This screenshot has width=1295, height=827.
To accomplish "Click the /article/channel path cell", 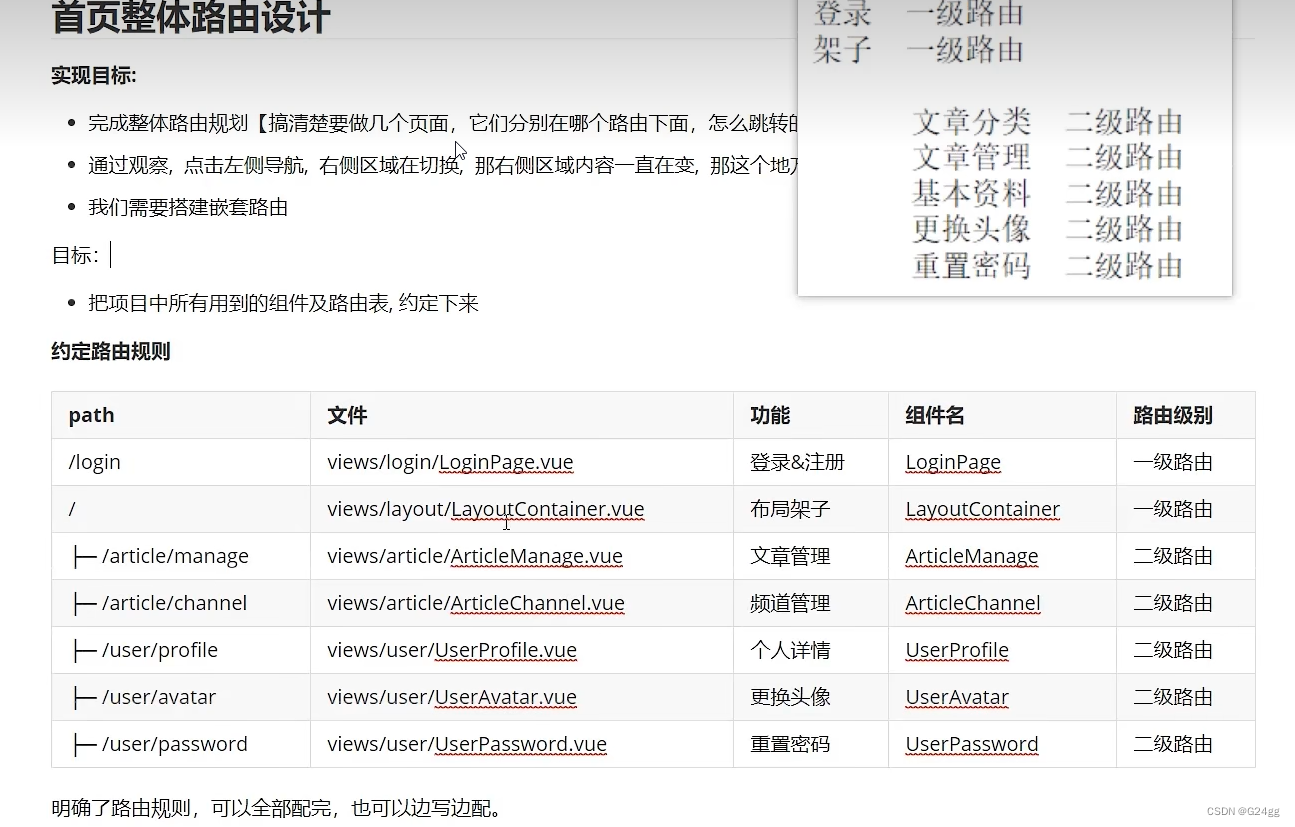I will 181,603.
